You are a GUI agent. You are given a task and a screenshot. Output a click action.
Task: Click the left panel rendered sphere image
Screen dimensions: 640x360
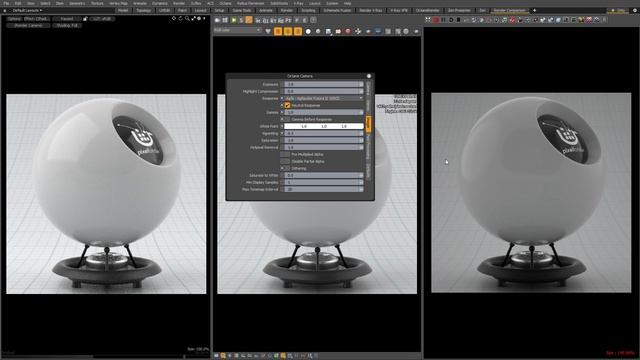(106, 194)
